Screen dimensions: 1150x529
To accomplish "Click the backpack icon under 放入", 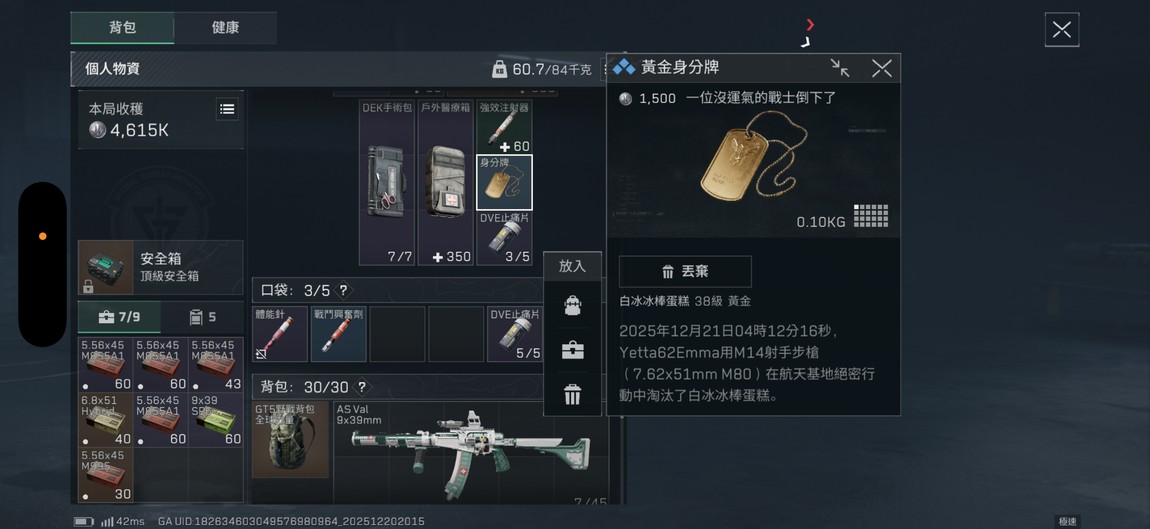I will click(572, 306).
